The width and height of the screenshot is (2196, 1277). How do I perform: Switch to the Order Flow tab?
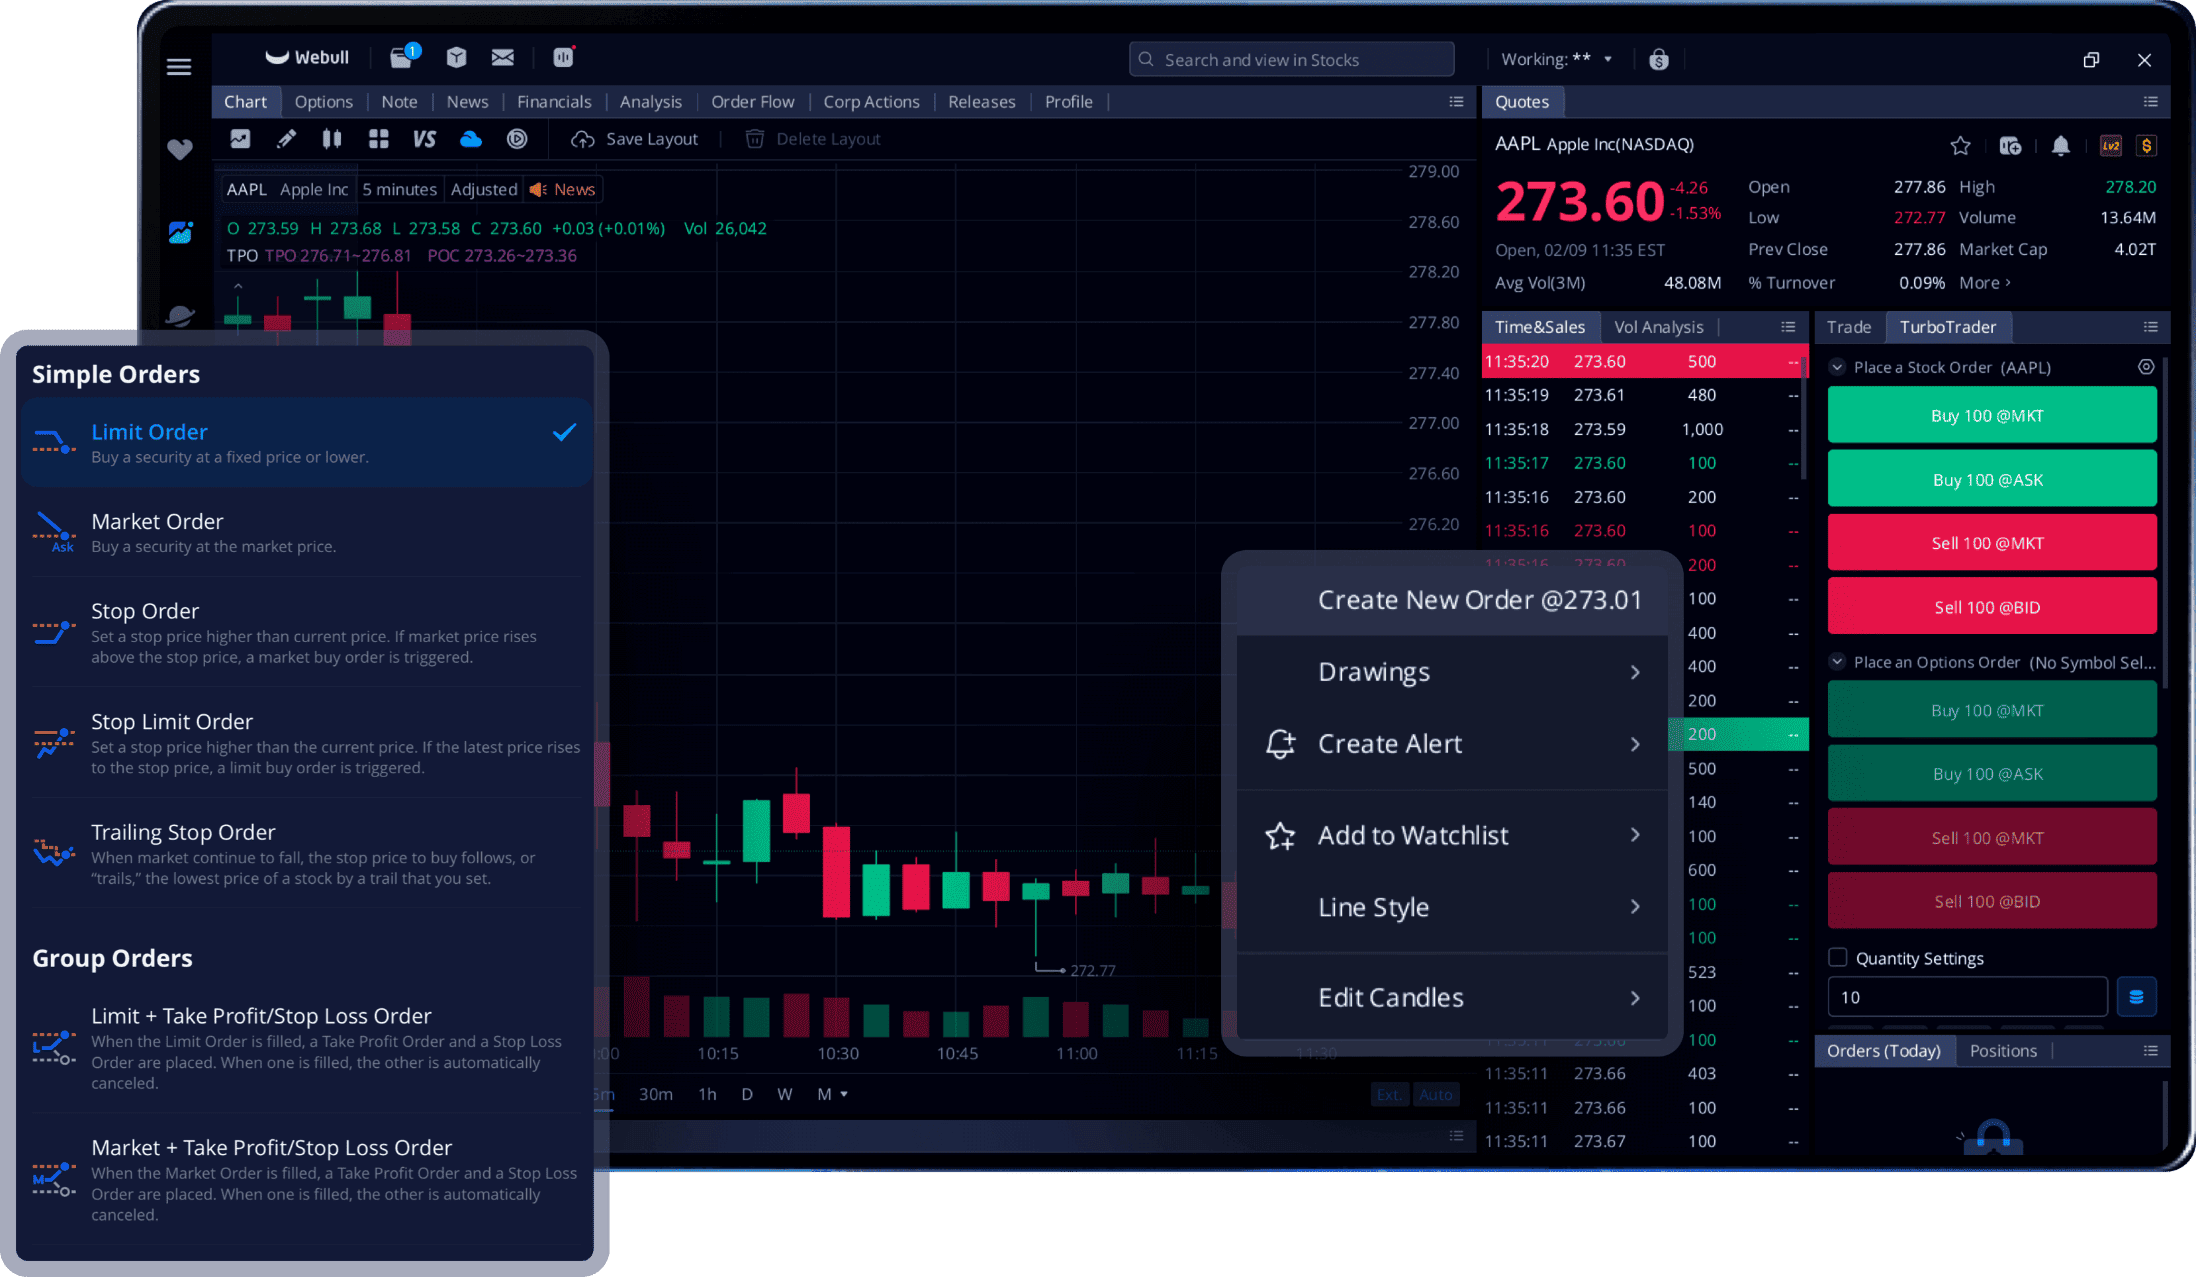(x=752, y=102)
